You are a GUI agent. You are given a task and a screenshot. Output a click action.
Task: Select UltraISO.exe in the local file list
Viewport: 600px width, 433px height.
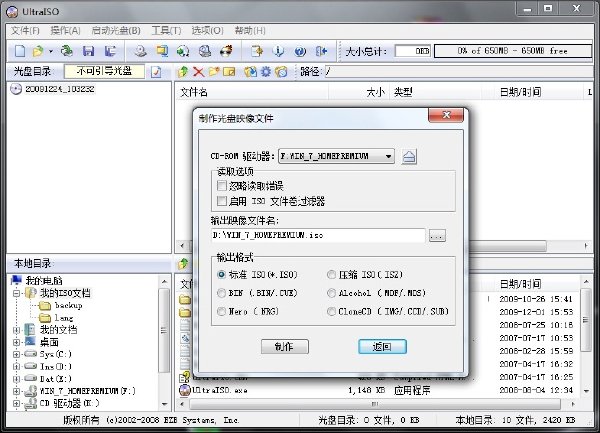220,390
